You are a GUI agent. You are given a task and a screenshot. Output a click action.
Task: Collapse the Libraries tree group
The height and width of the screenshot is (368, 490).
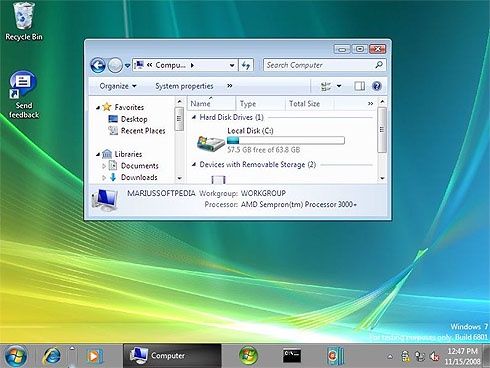click(98, 154)
